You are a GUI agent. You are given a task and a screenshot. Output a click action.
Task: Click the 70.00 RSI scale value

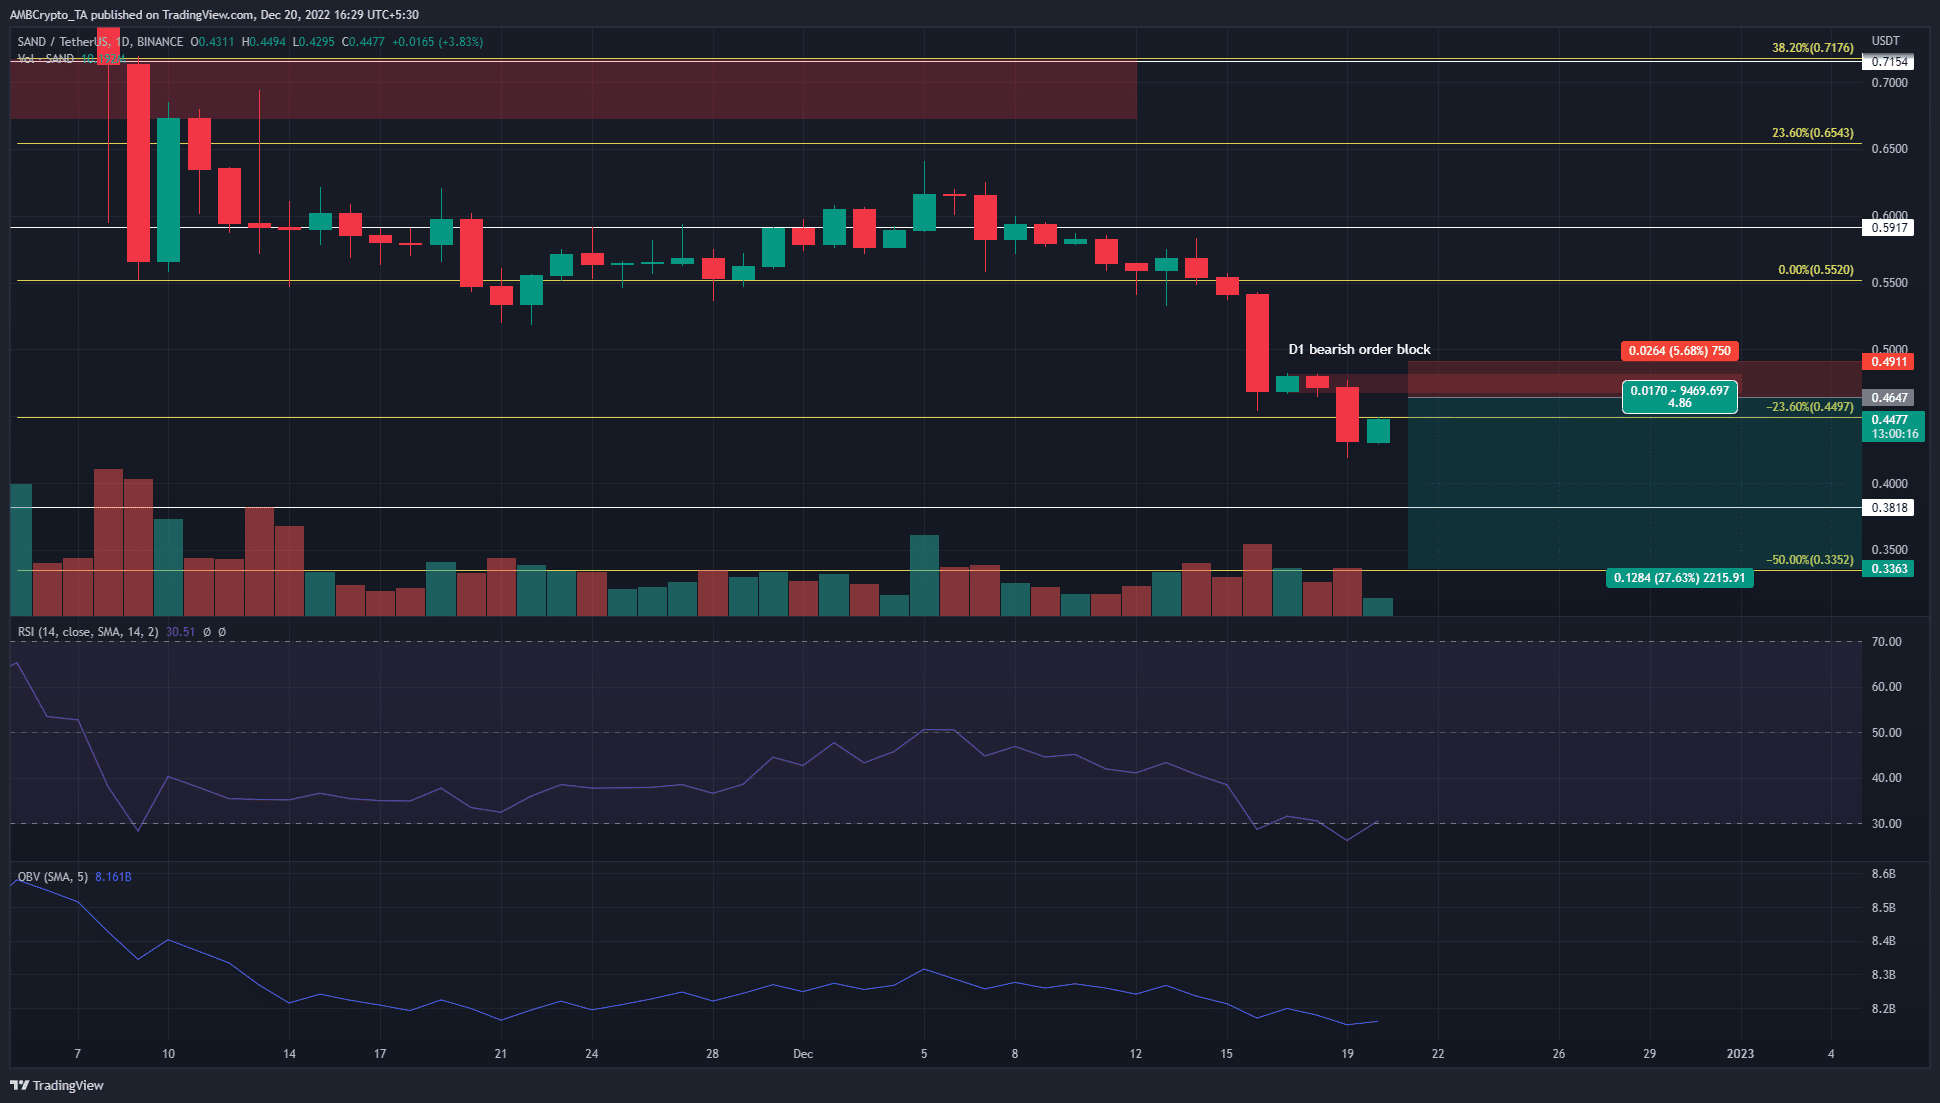pos(1886,642)
